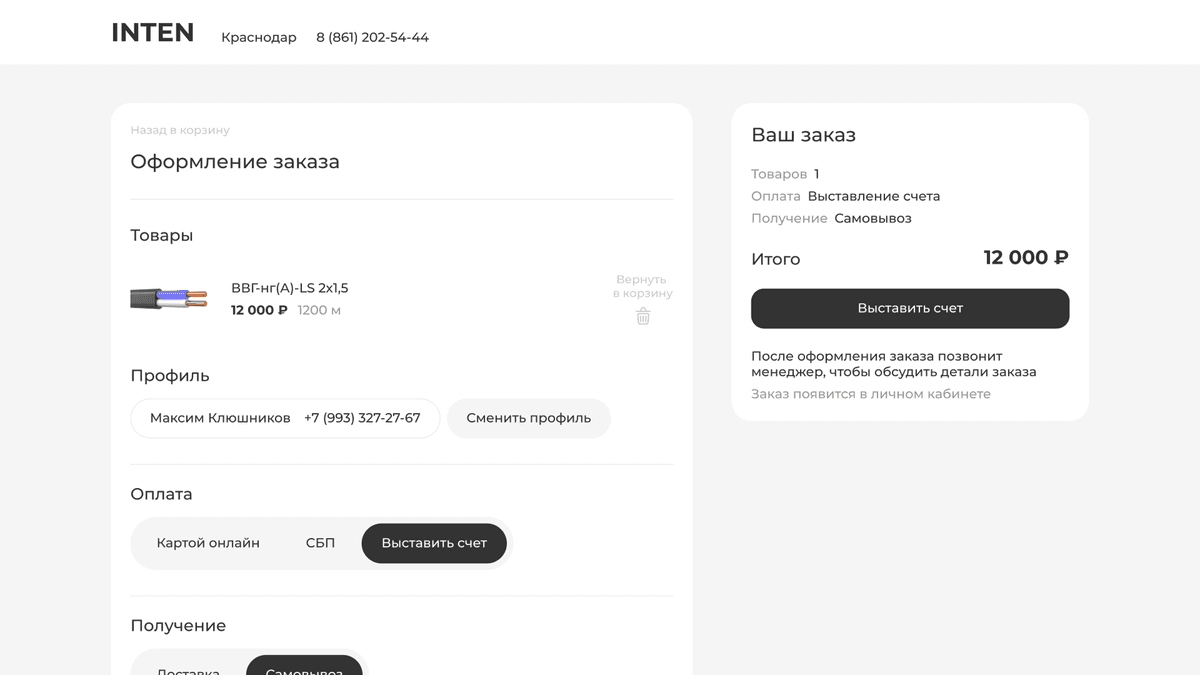Click the INTEN logo
1200x675 pixels.
[152, 33]
